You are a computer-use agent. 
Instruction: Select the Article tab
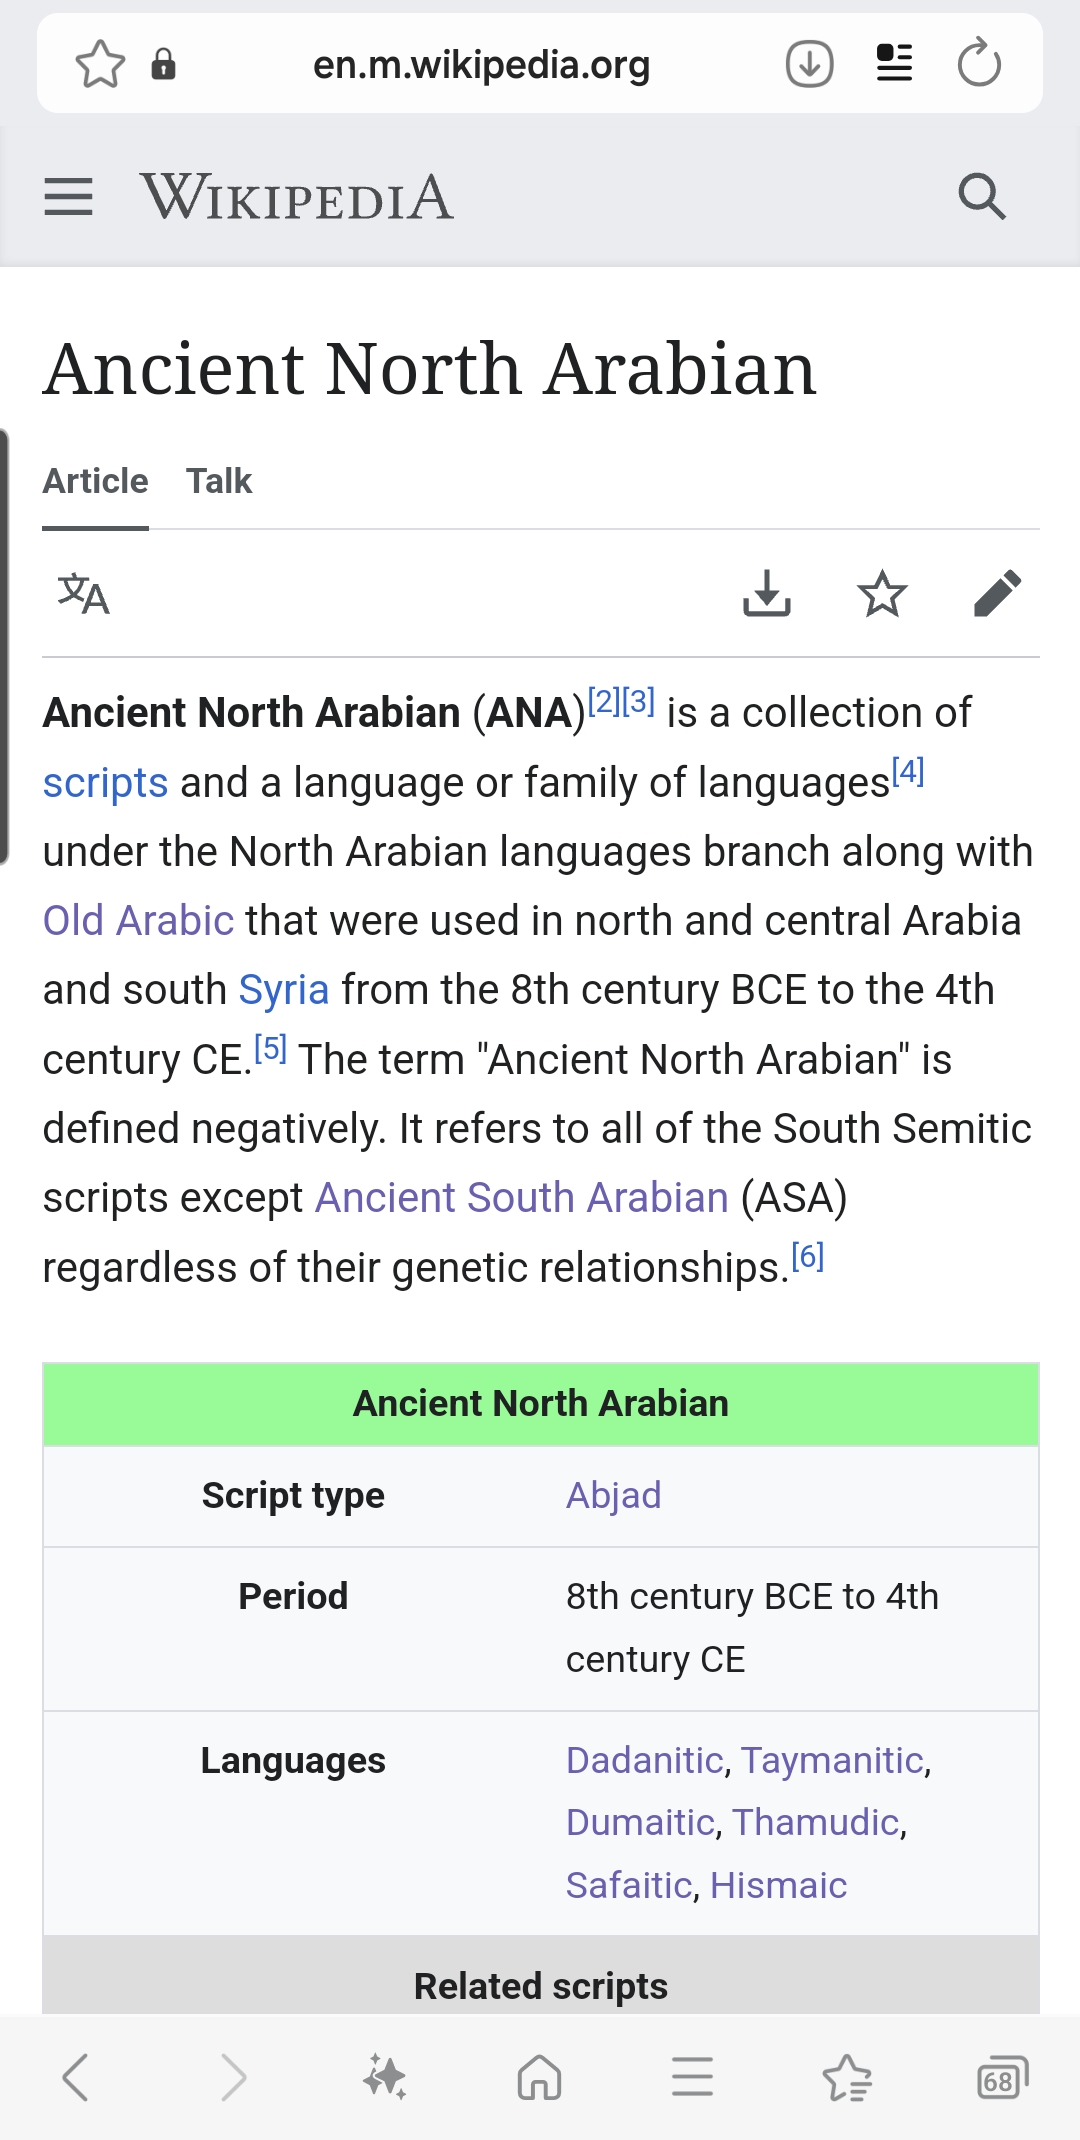click(95, 482)
